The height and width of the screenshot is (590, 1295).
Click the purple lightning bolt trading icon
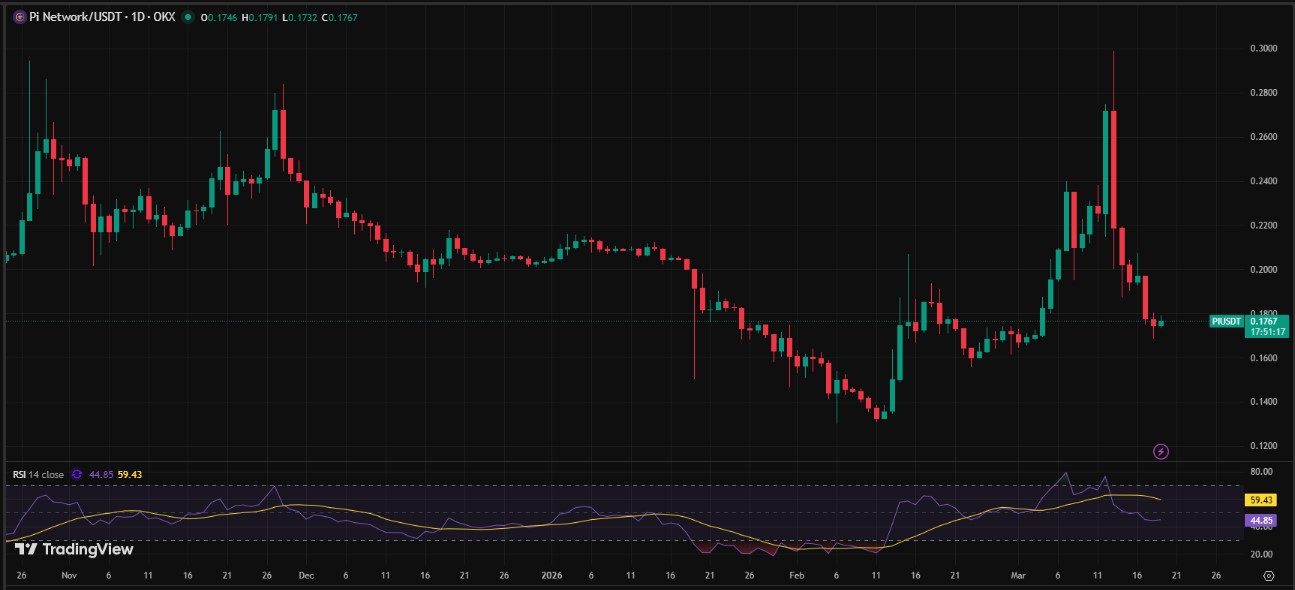pos(1159,453)
